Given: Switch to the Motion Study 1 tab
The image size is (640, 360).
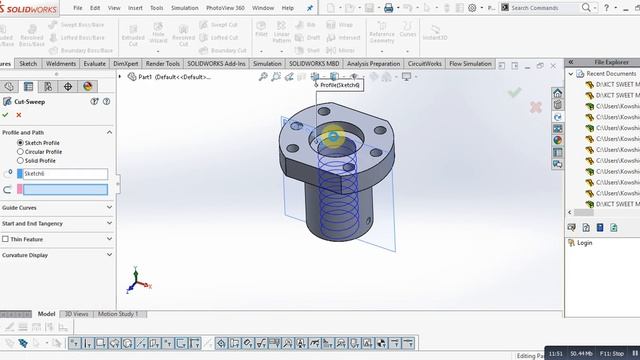Looking at the screenshot, I should 118,314.
